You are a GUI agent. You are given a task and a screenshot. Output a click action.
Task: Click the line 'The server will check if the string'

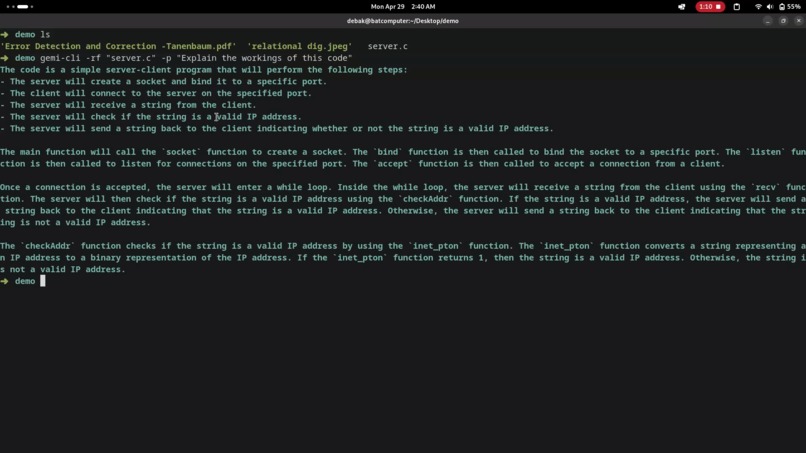click(x=151, y=117)
